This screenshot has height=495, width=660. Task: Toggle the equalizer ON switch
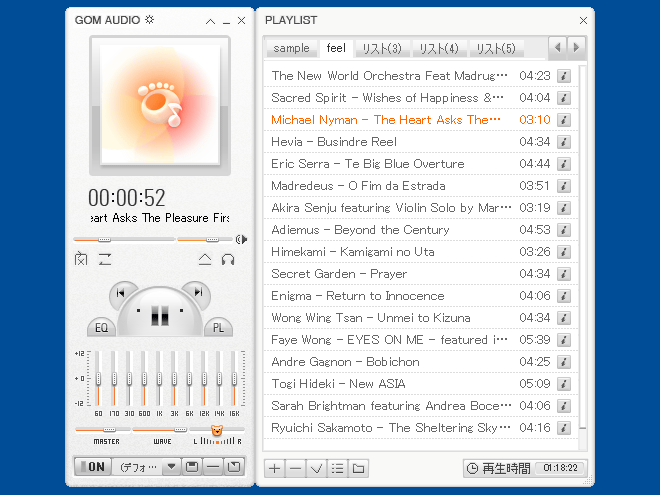pyautogui.click(x=93, y=466)
